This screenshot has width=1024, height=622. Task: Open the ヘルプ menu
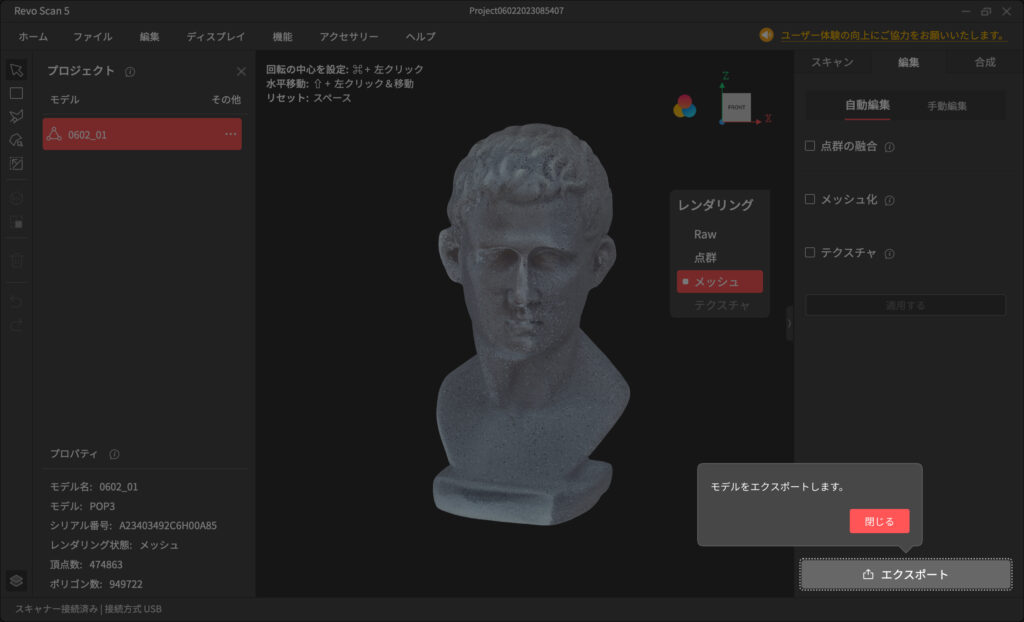point(421,37)
